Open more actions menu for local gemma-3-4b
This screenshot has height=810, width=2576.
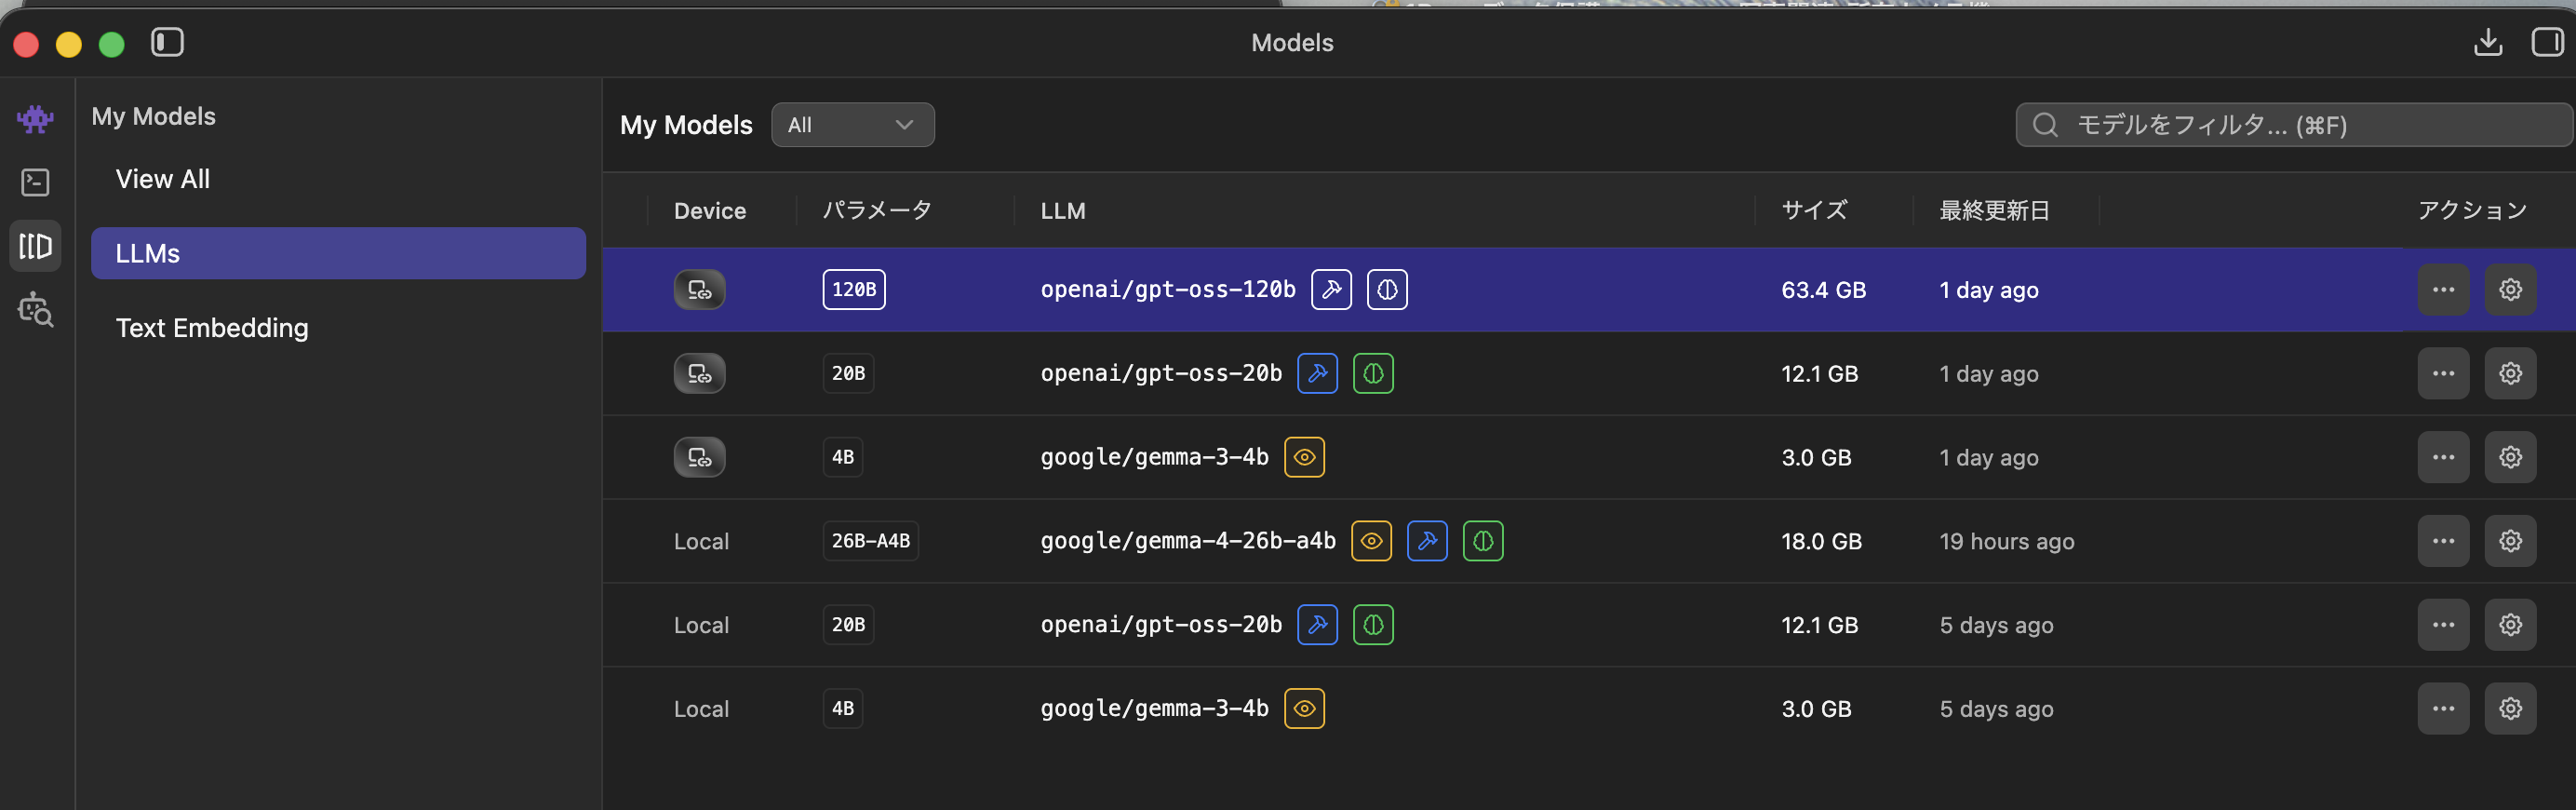pyautogui.click(x=2443, y=709)
